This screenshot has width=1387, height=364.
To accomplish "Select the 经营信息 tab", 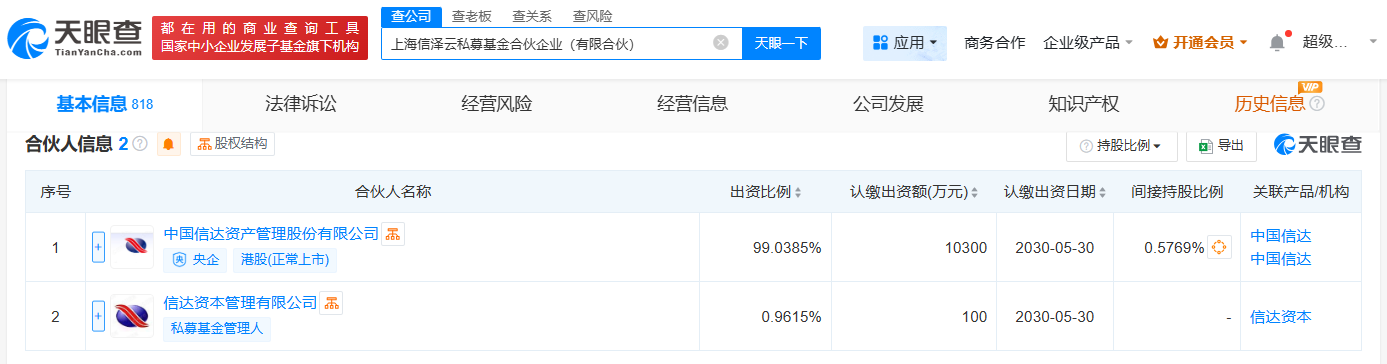I will click(692, 104).
